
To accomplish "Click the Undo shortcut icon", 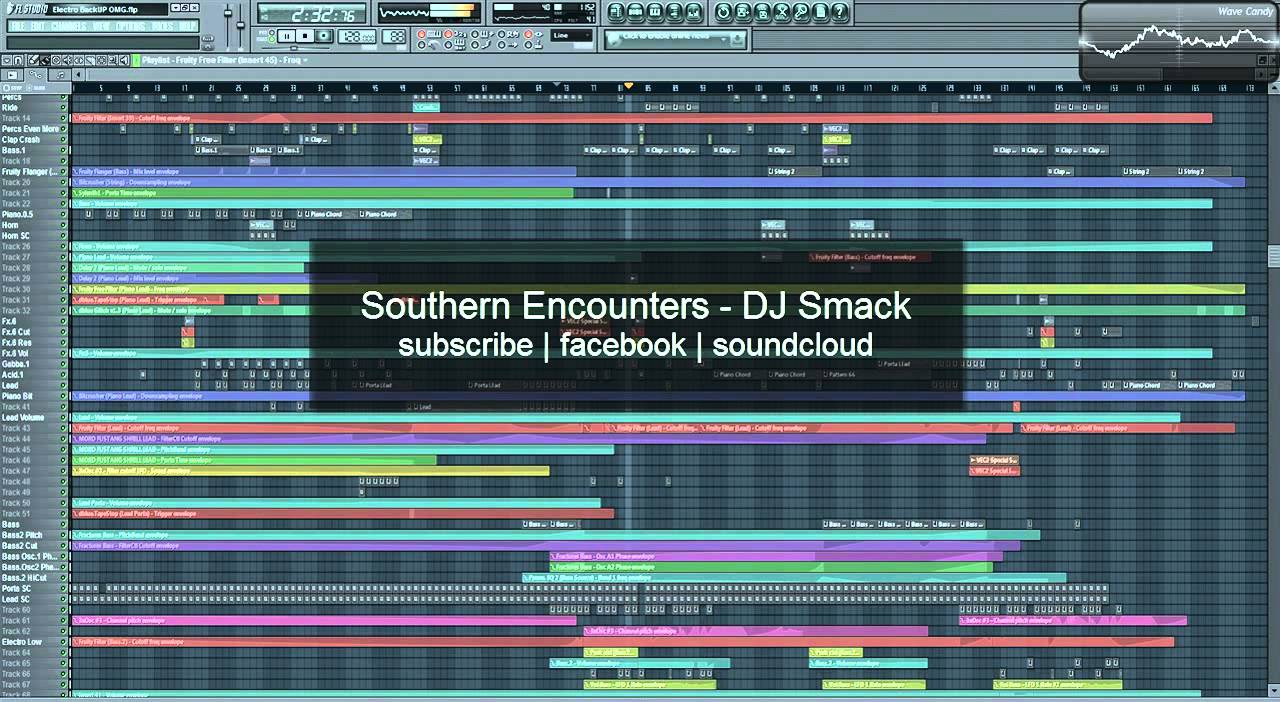I will 724,12.
